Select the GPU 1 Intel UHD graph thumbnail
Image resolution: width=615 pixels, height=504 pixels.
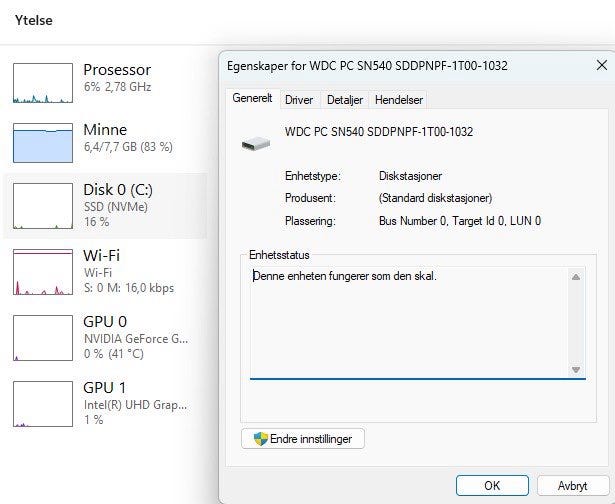tap(43, 404)
